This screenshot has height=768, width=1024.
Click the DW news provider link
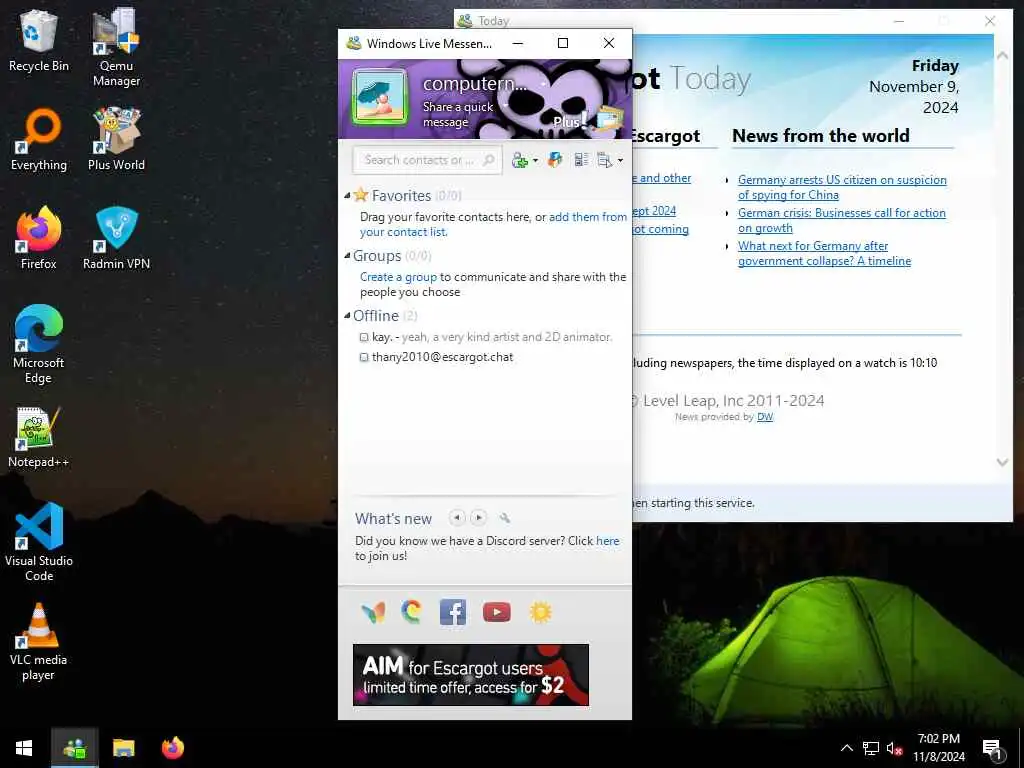coord(765,417)
